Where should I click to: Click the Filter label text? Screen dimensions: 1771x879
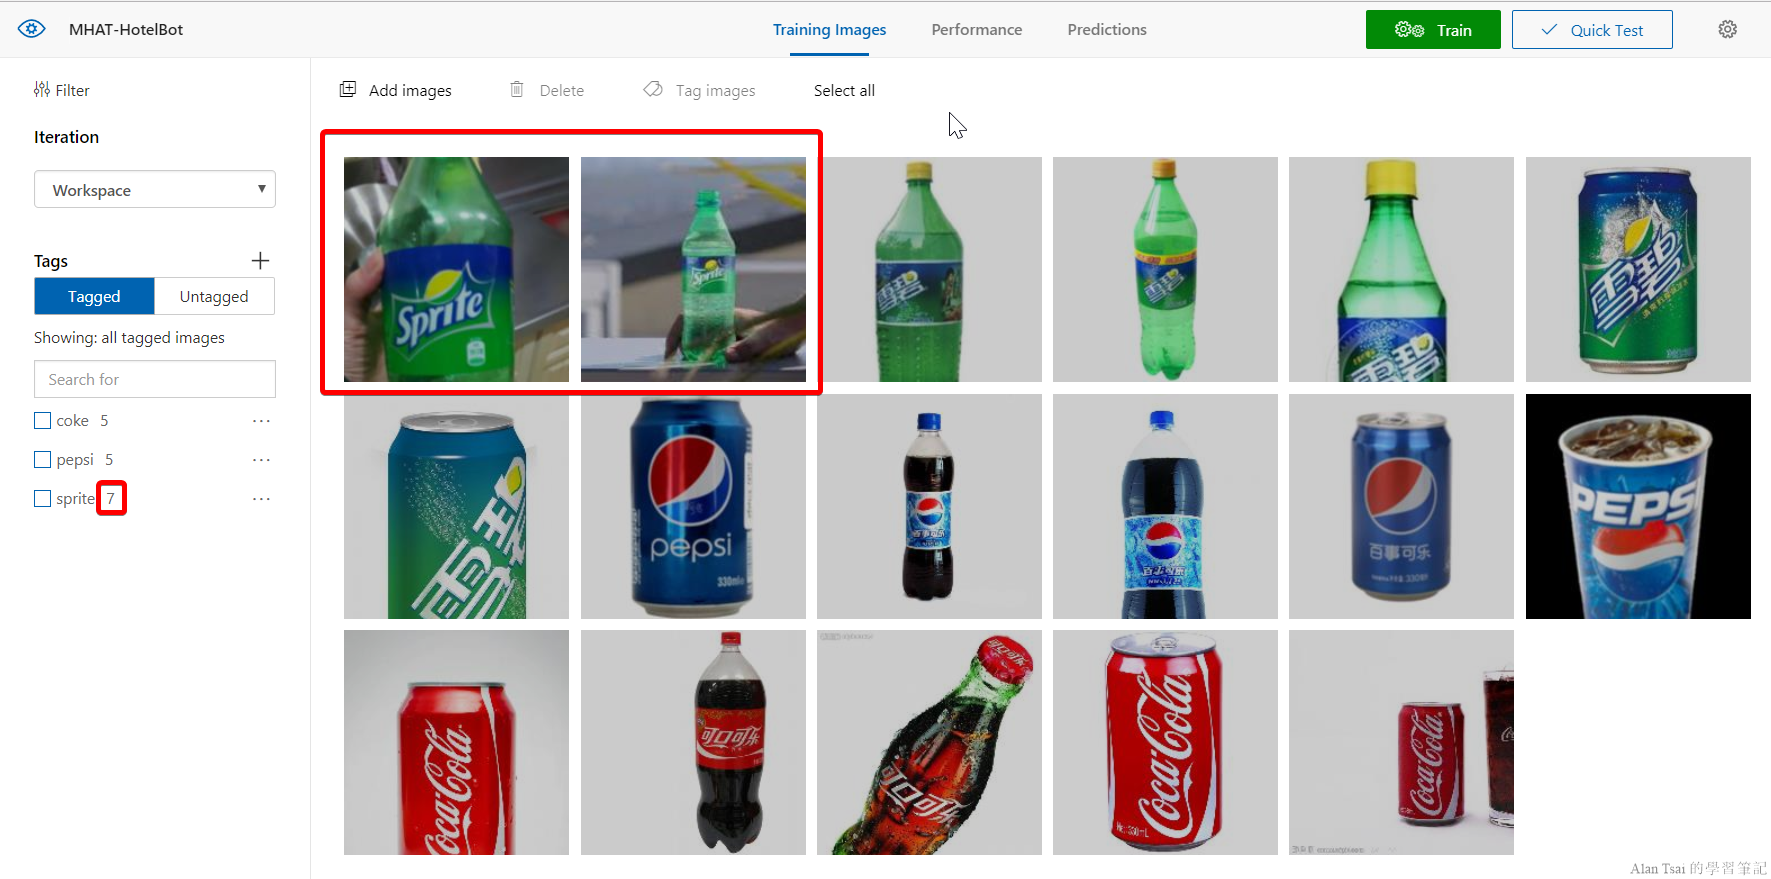pyautogui.click(x=72, y=90)
